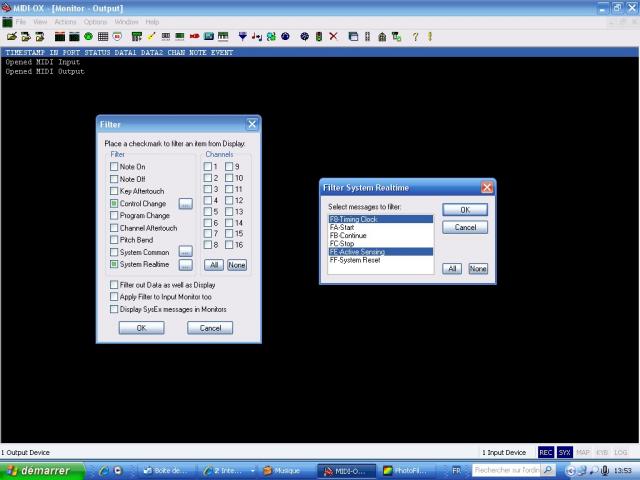
Task: Click the green circle status toolbar icon
Action: click(x=88, y=37)
